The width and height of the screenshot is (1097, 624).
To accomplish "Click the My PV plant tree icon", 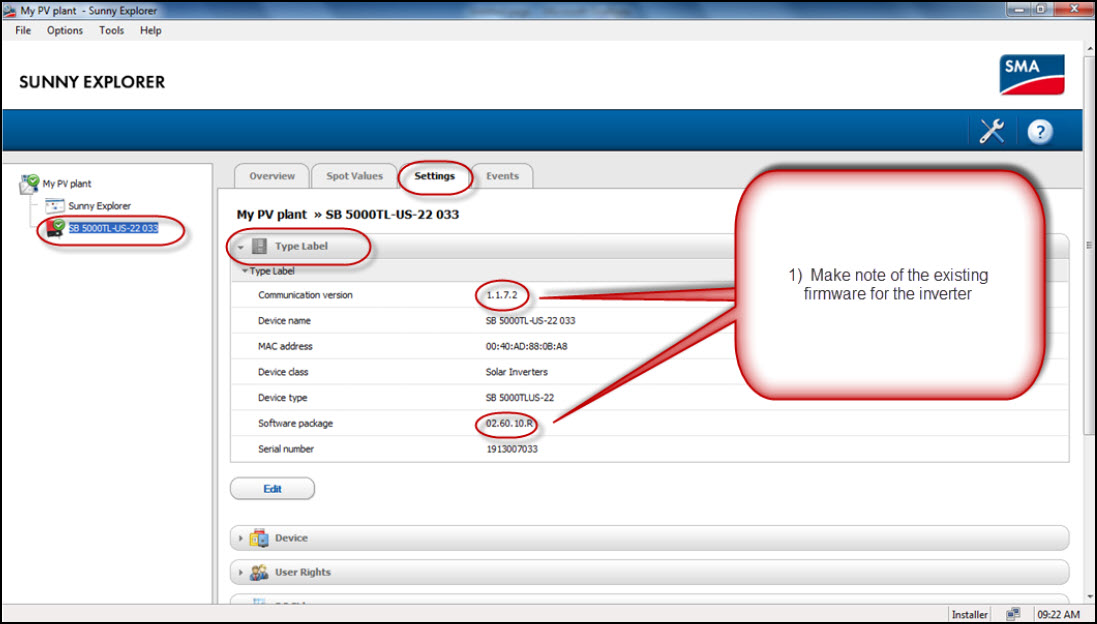I will pos(29,184).
